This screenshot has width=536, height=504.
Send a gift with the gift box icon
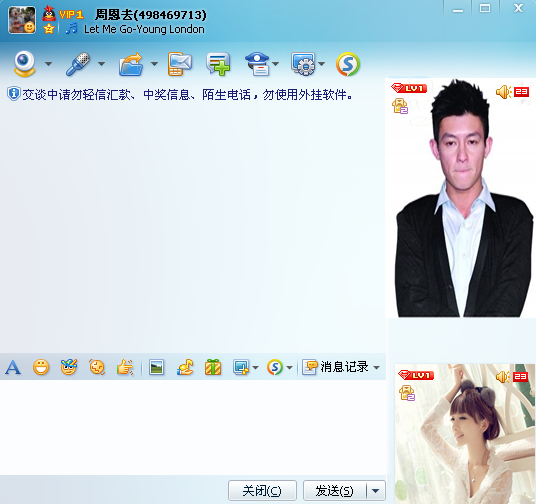coord(213,368)
